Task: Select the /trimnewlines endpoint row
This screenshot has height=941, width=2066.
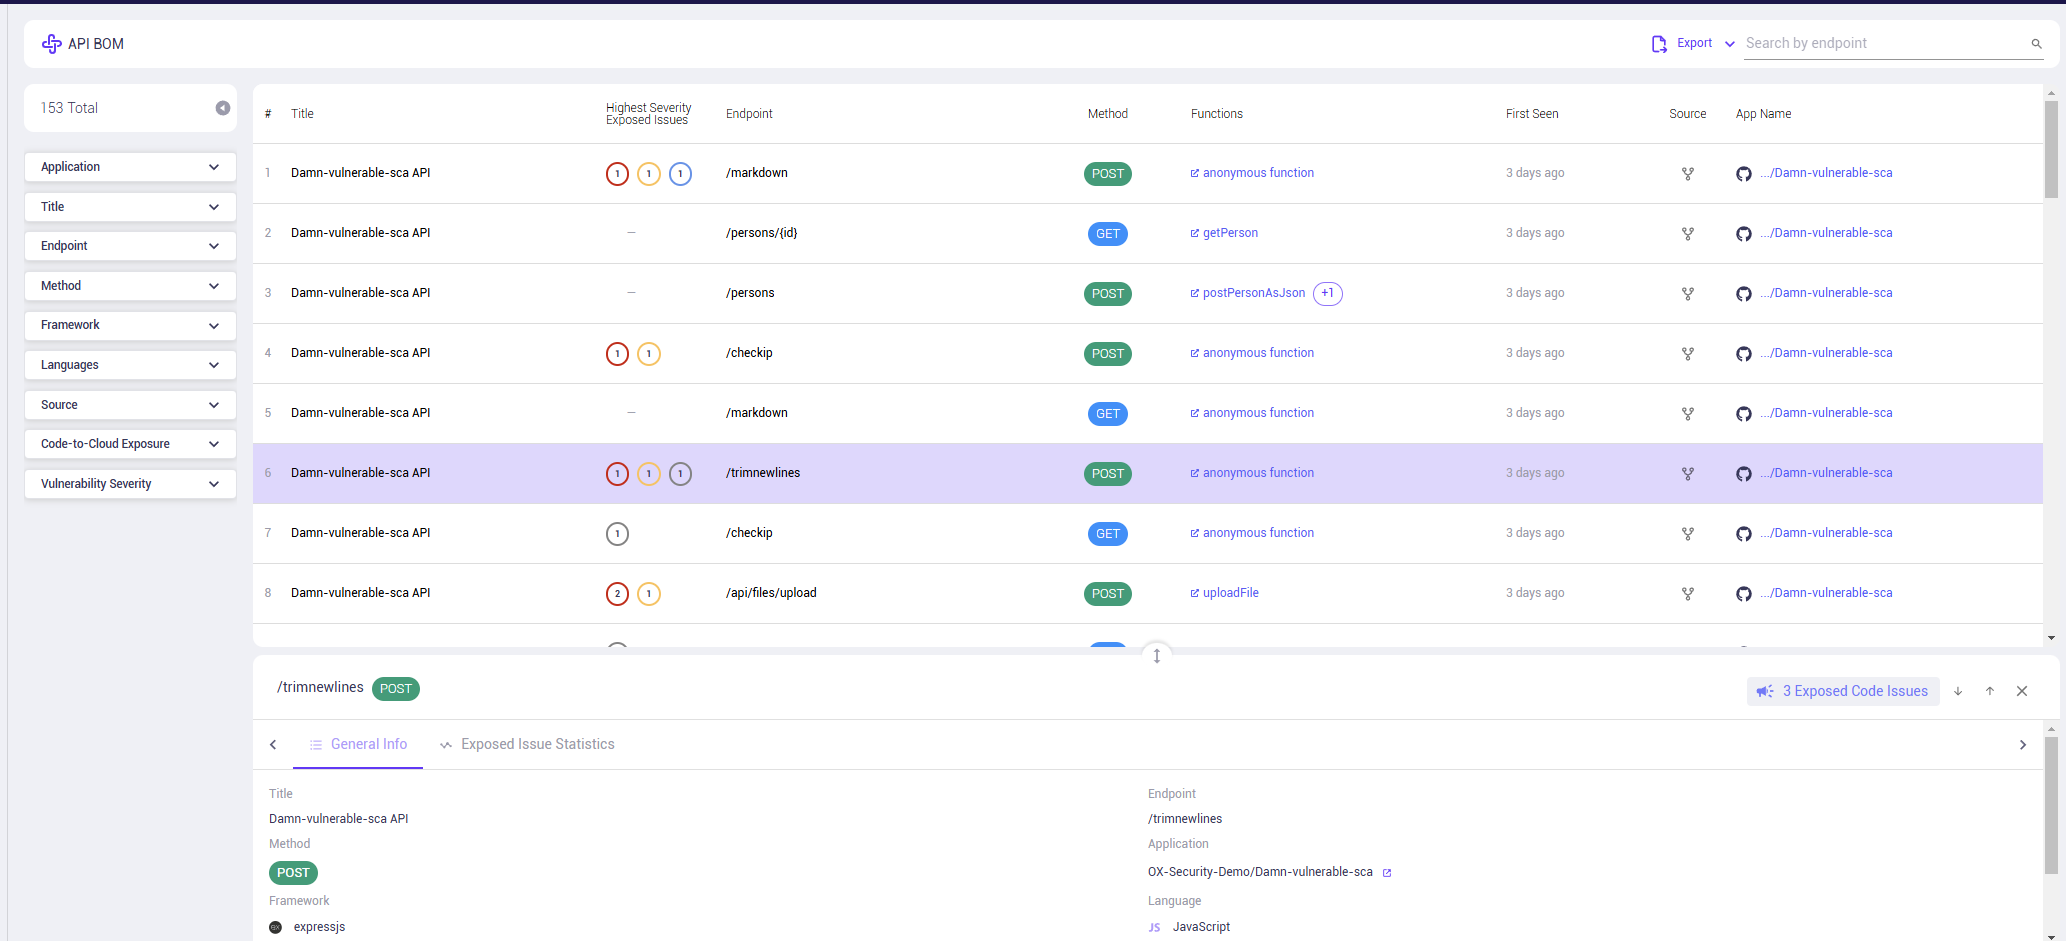Action: pos(1147,473)
